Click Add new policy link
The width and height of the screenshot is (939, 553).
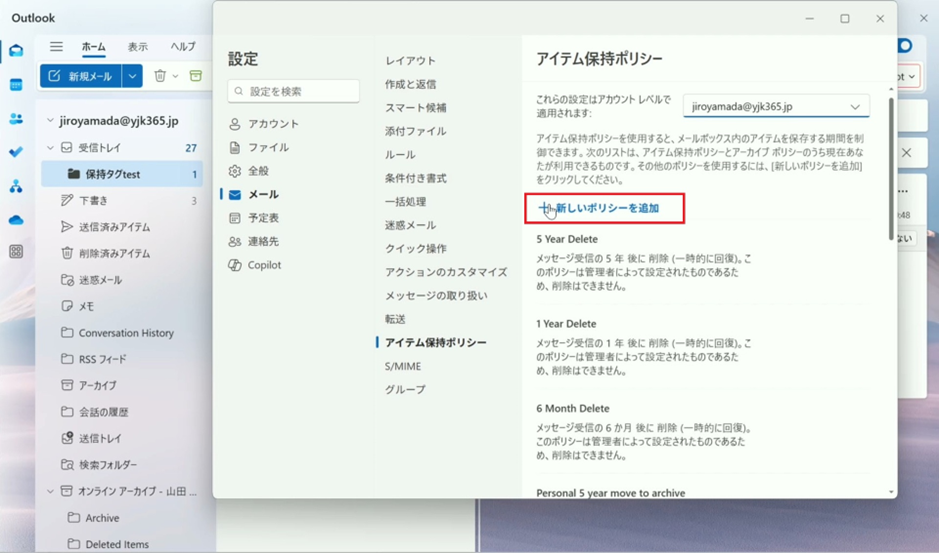[x=599, y=208]
